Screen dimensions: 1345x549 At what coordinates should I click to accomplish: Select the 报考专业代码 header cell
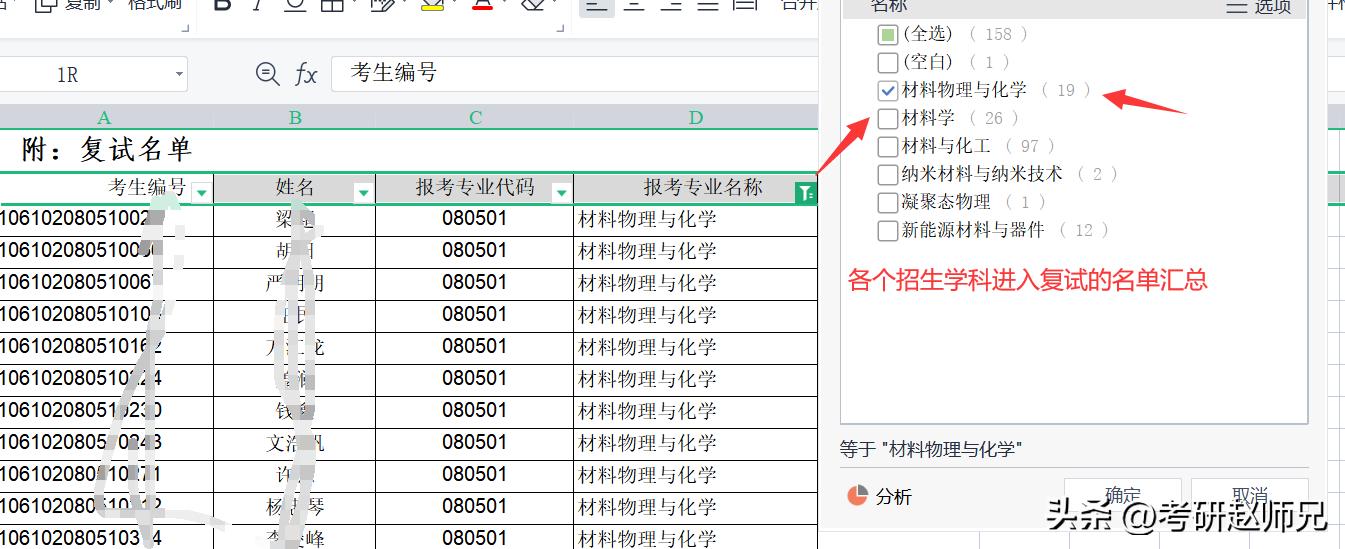coord(475,188)
